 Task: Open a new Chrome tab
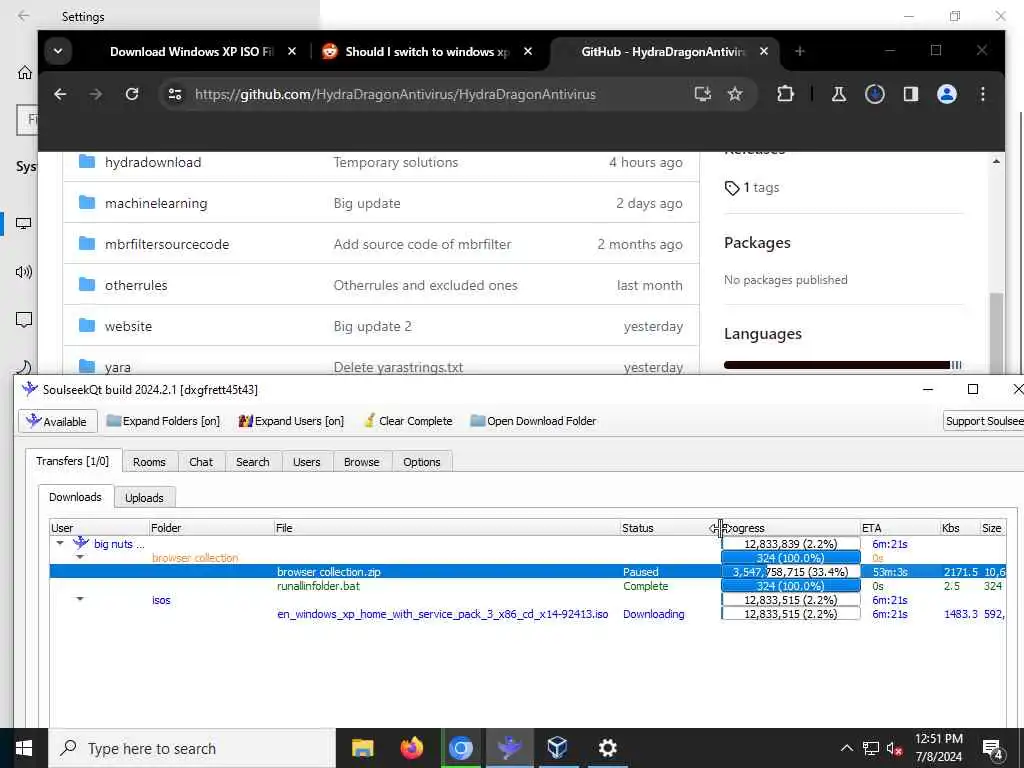(799, 52)
